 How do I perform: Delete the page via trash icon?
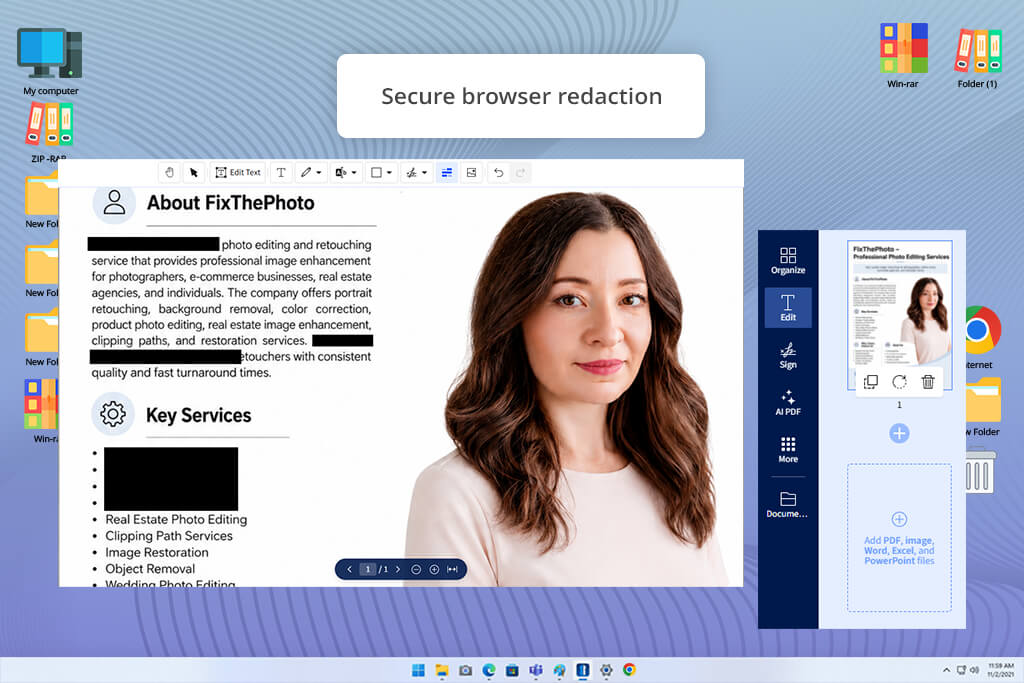click(x=928, y=382)
